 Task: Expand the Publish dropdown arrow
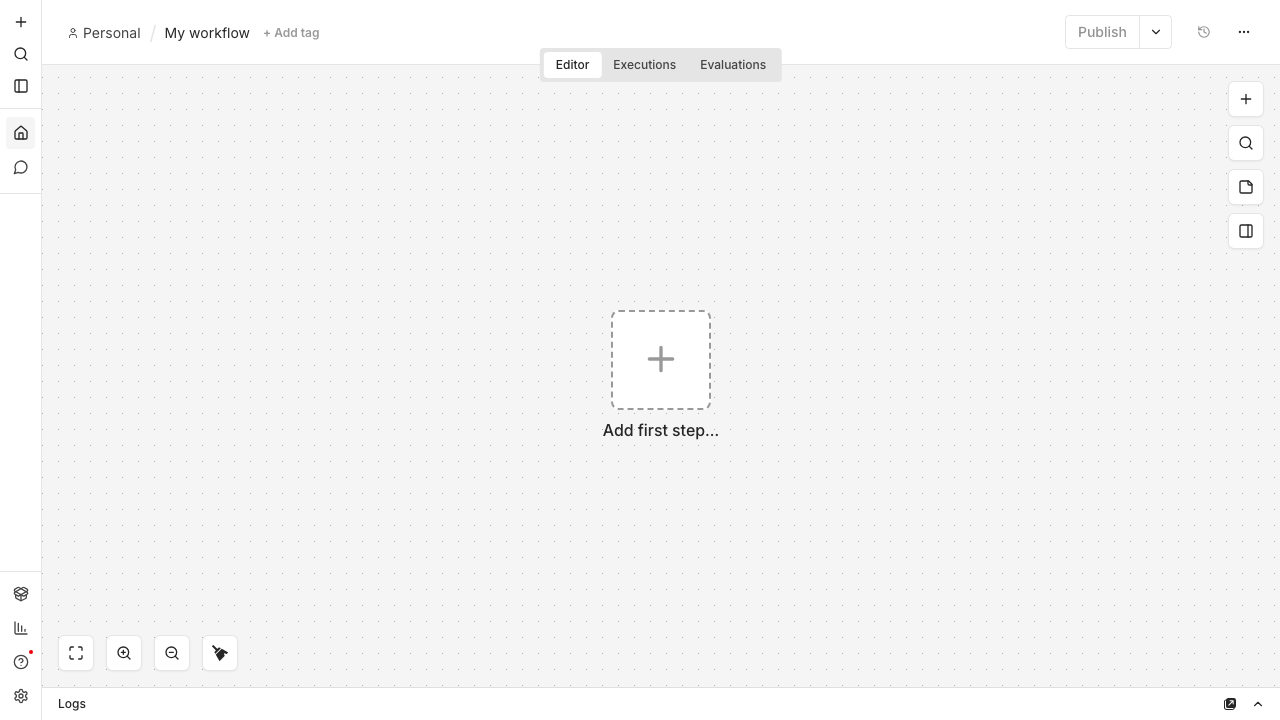tap(1156, 32)
